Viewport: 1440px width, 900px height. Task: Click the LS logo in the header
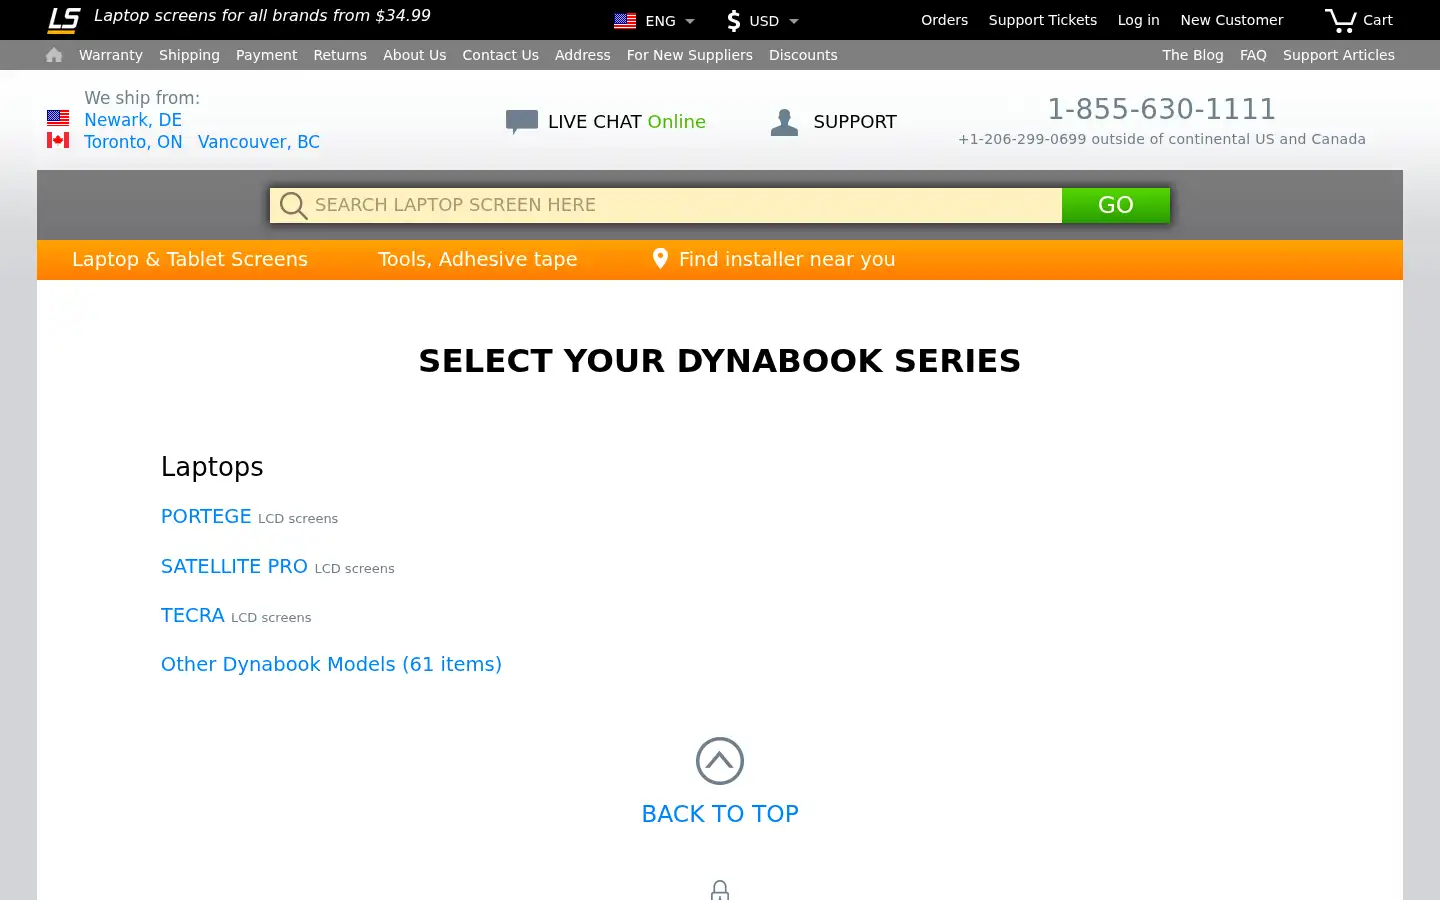[x=64, y=19]
